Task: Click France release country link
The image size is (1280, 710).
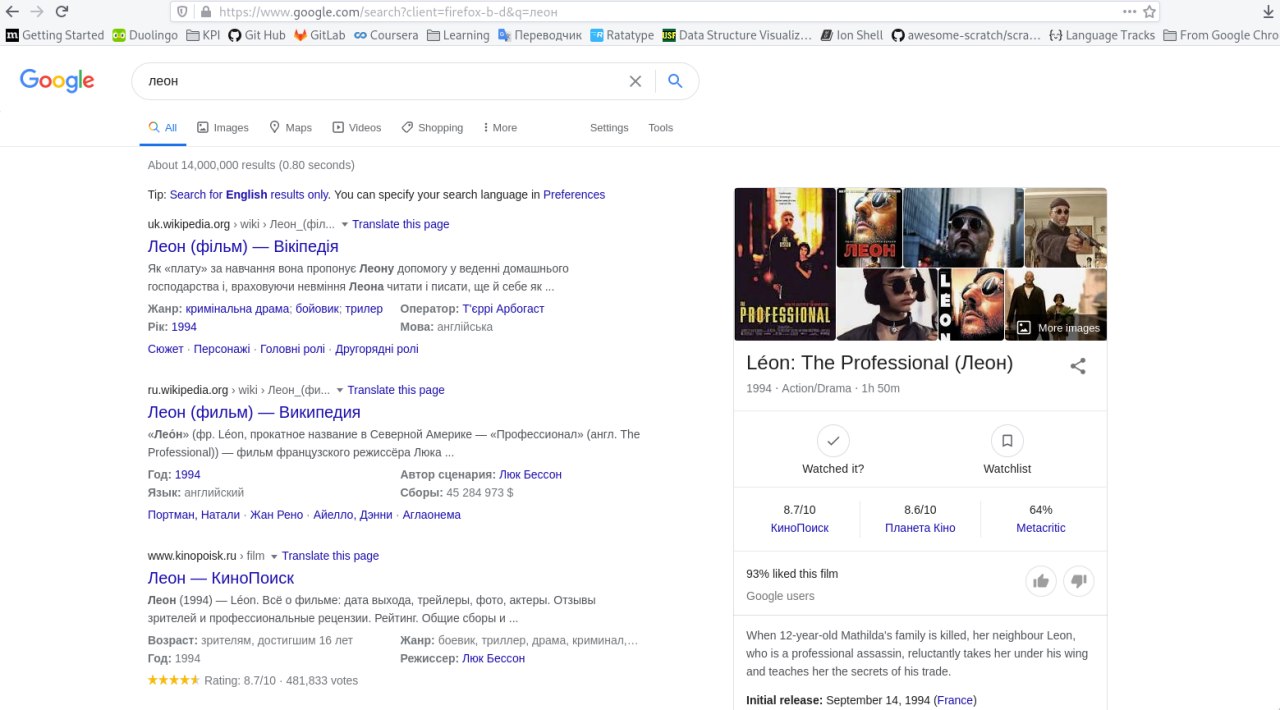Action: point(955,700)
